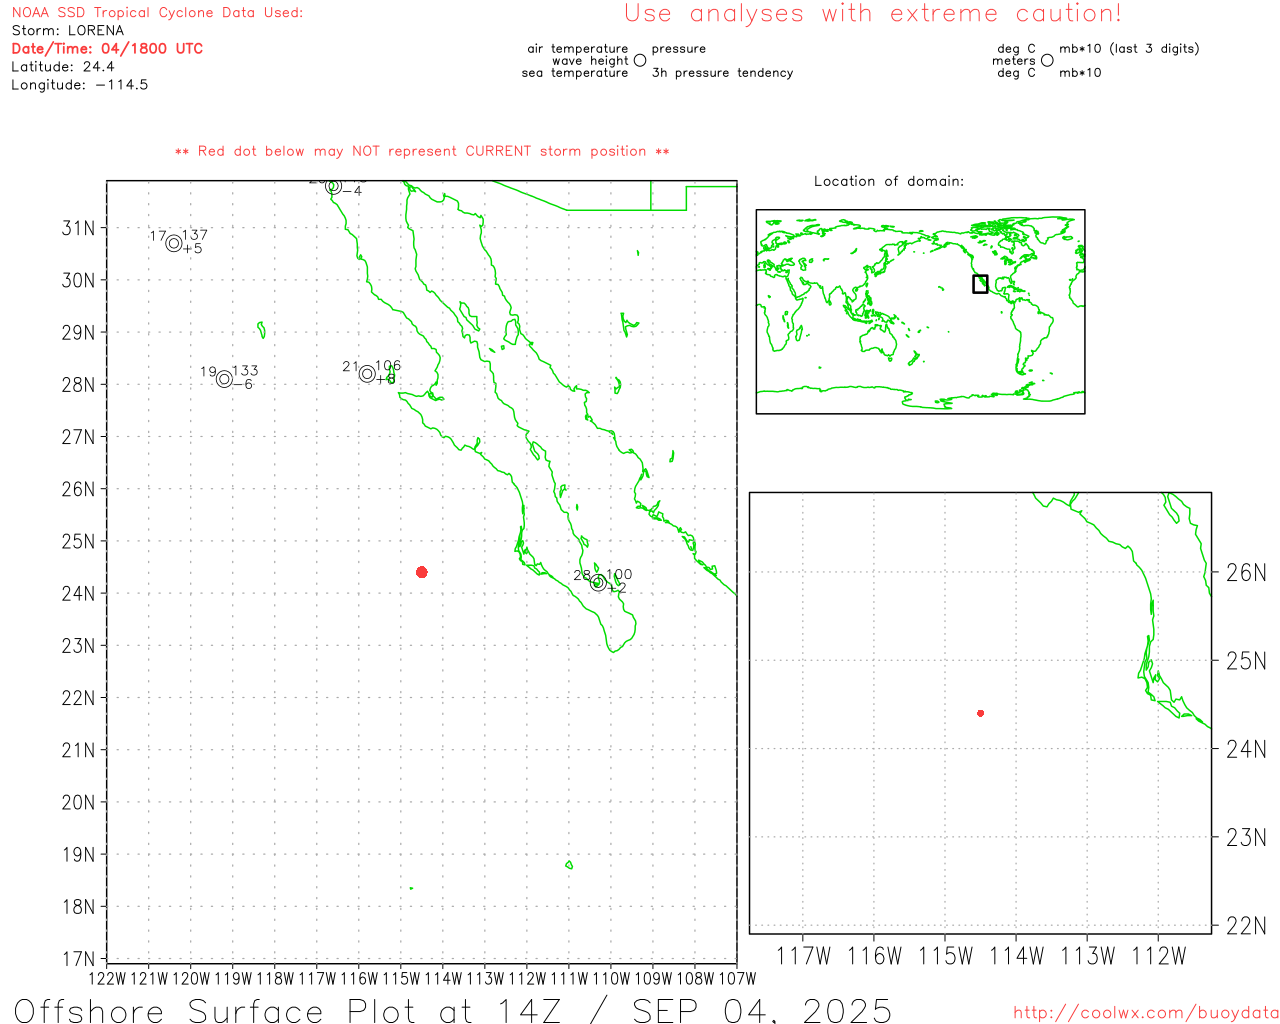Click the 'mb*10 (last 3 digits)' legend label
The image size is (1280, 1024).
(1129, 49)
